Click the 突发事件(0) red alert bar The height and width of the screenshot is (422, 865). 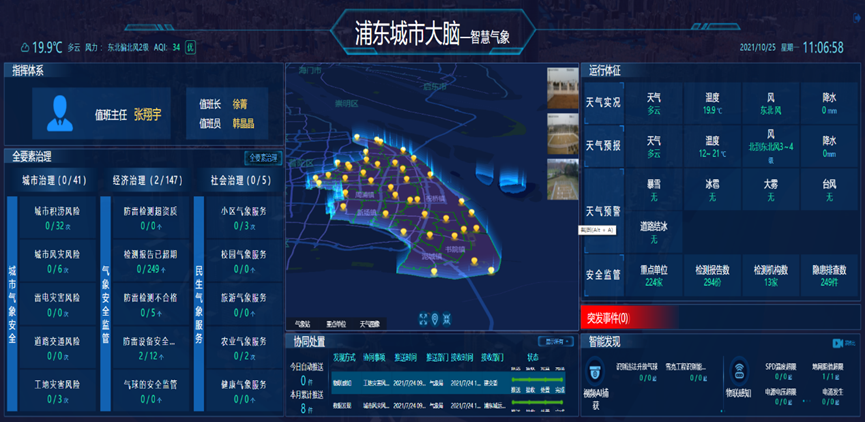pyautogui.click(x=720, y=318)
